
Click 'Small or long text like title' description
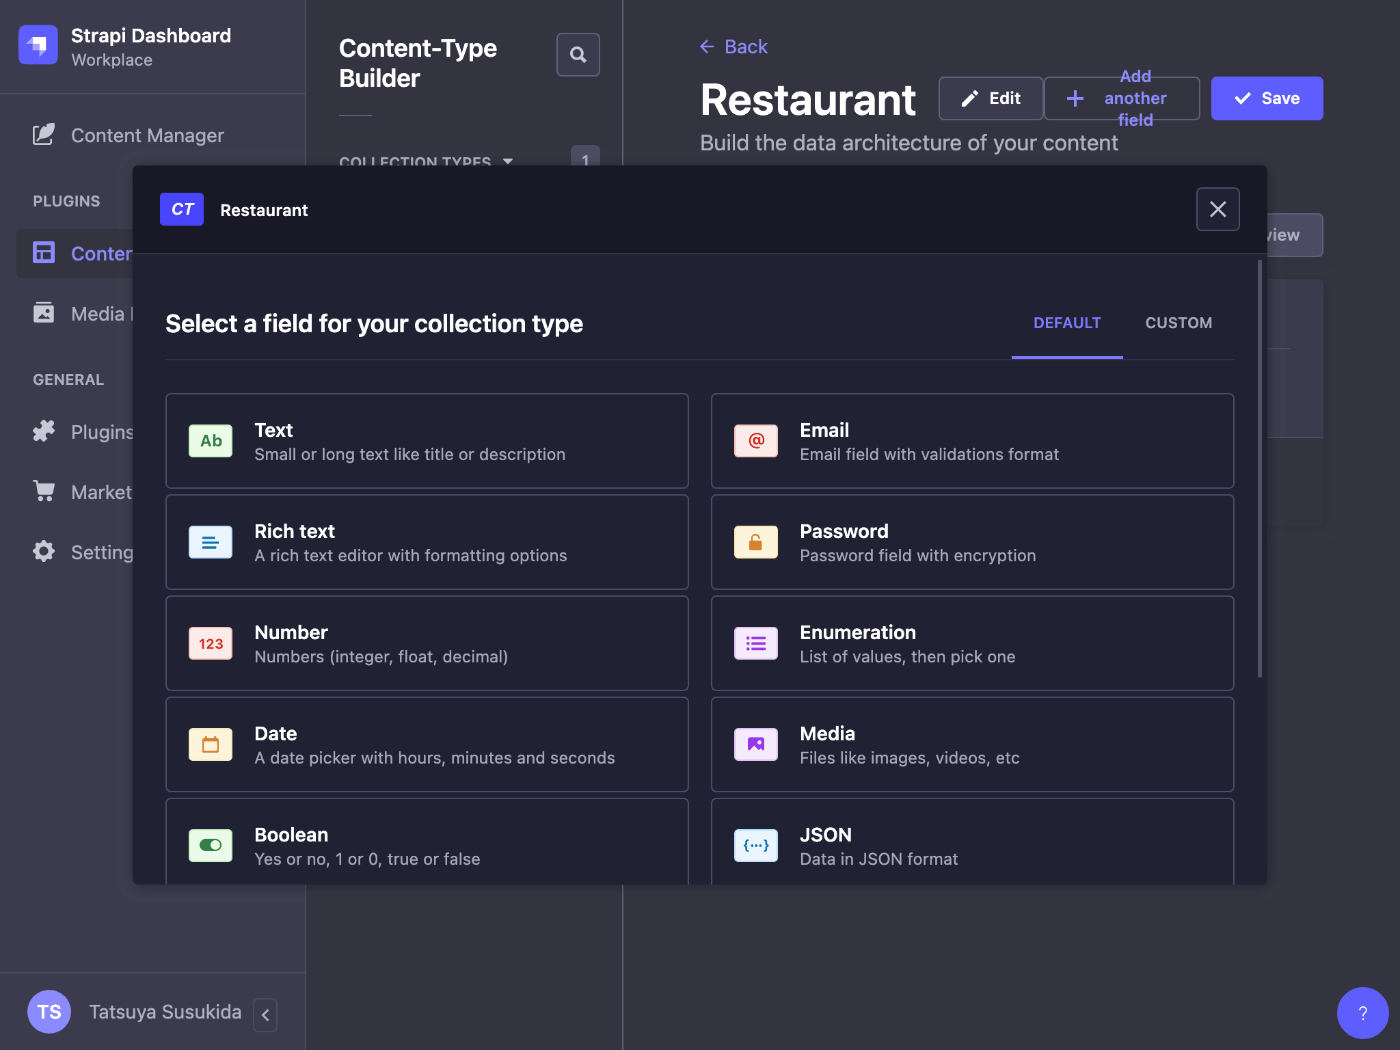(x=410, y=454)
